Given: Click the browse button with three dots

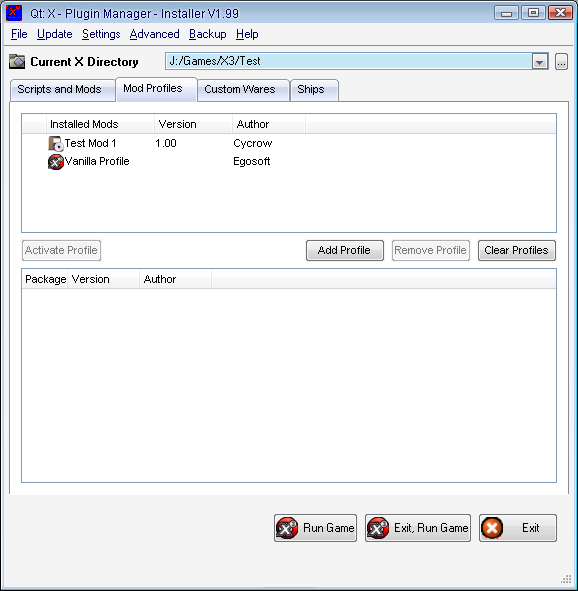Looking at the screenshot, I should pyautogui.click(x=561, y=61).
